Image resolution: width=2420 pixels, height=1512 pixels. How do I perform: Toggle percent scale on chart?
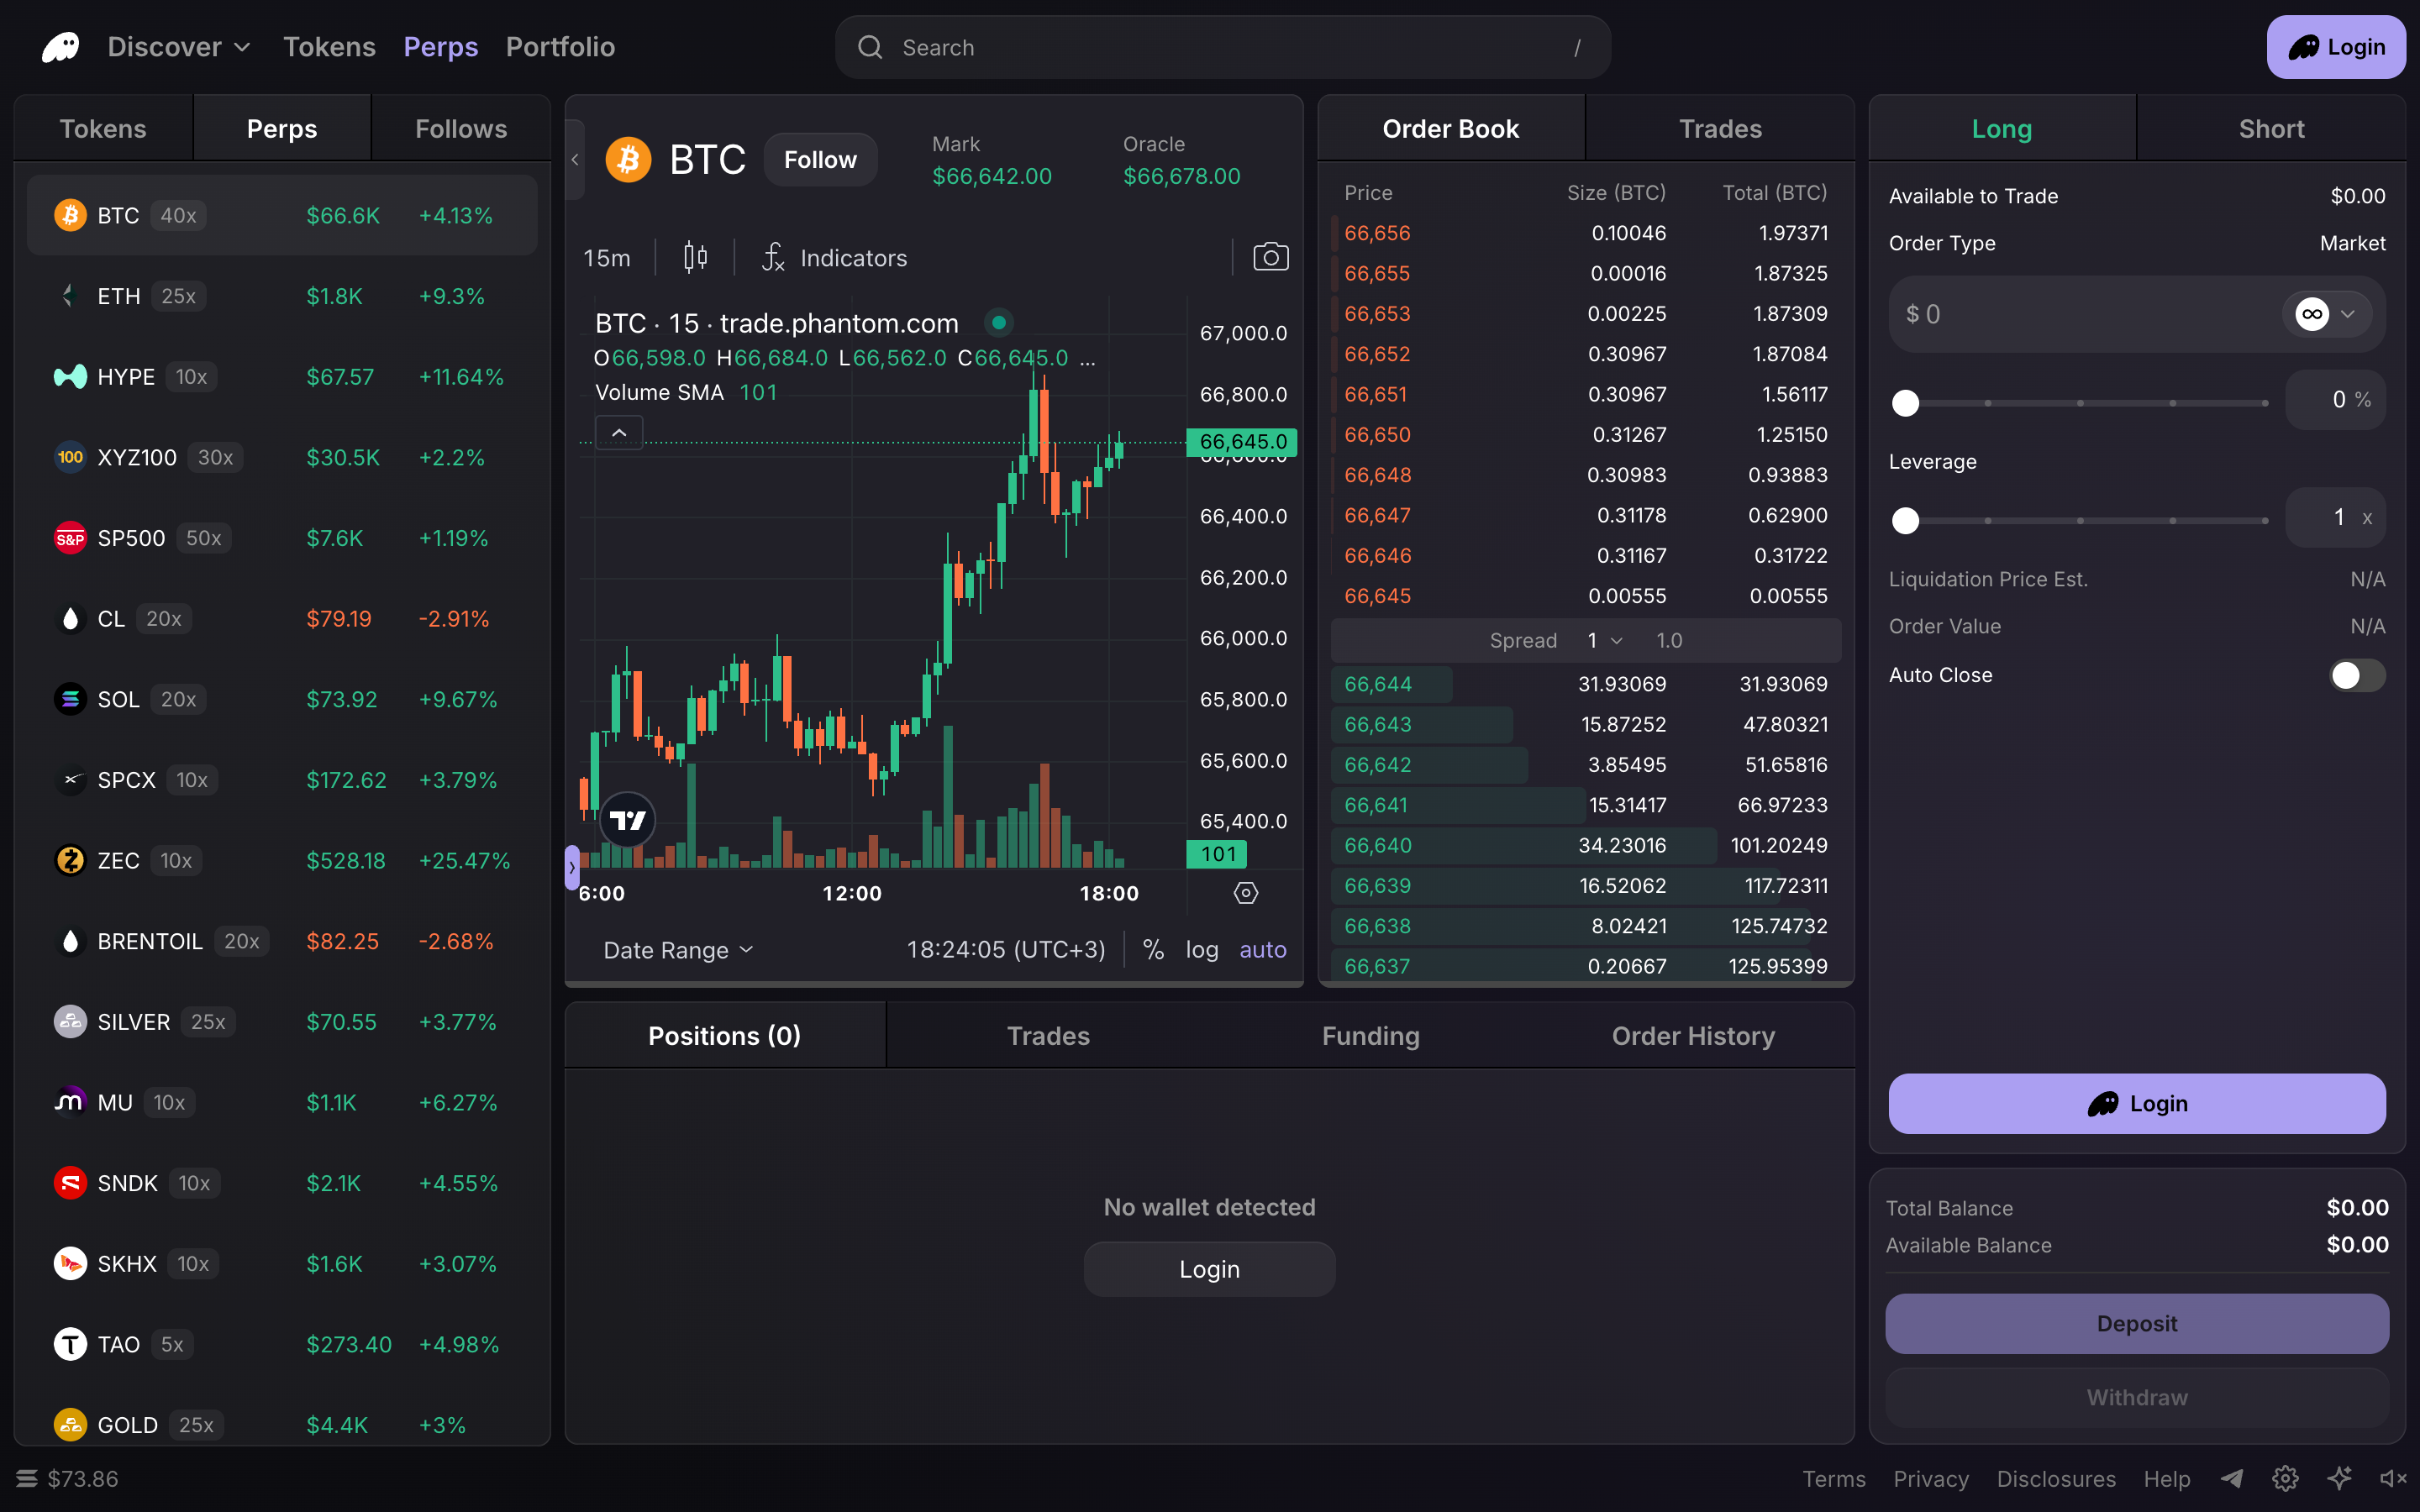point(1153,949)
